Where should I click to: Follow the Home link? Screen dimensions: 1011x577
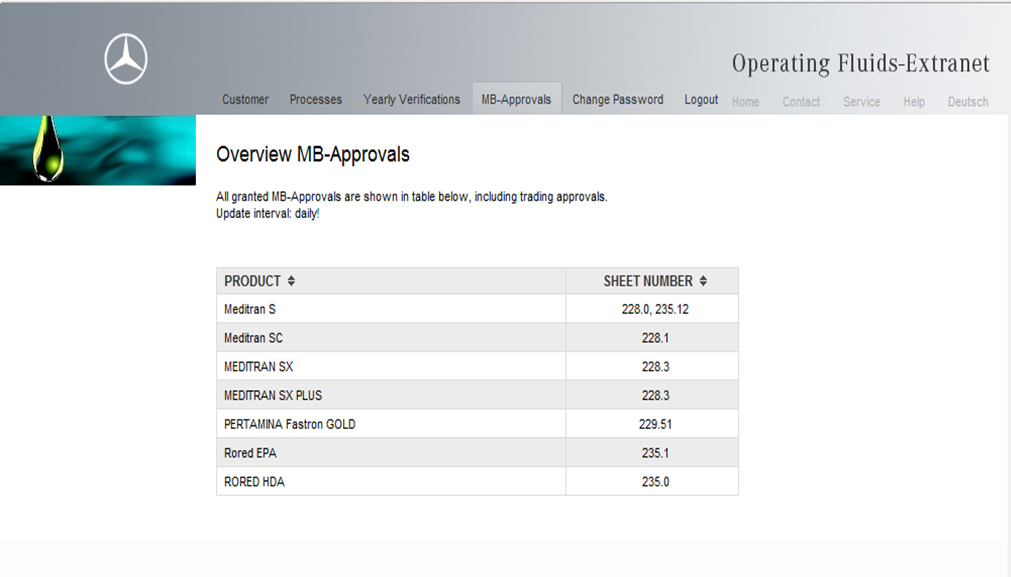745,102
